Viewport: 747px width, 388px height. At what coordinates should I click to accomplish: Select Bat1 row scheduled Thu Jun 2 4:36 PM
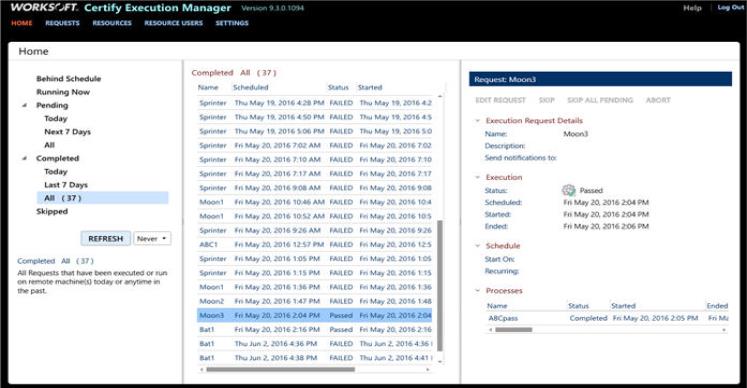pyautogui.click(x=315, y=344)
